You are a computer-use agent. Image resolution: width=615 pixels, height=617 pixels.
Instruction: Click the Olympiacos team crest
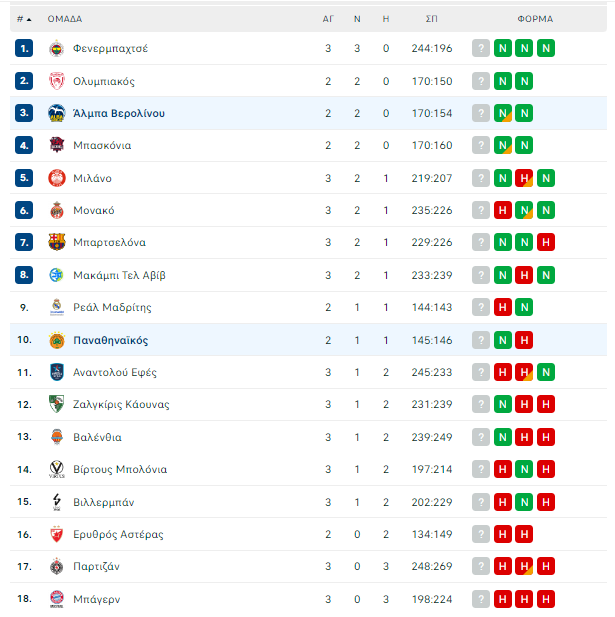[57, 81]
